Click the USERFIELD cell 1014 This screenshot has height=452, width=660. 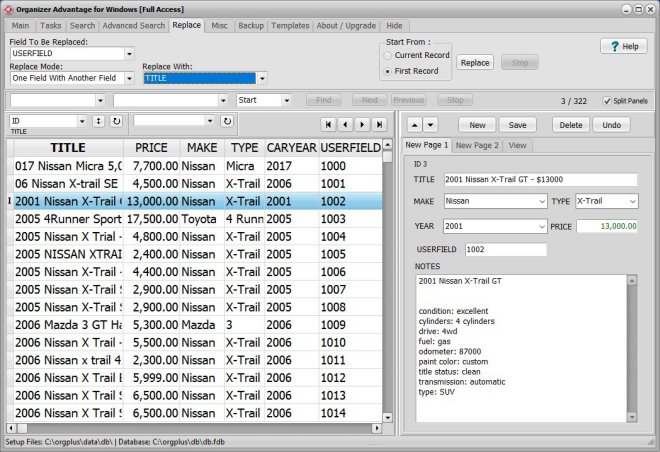pos(350,413)
